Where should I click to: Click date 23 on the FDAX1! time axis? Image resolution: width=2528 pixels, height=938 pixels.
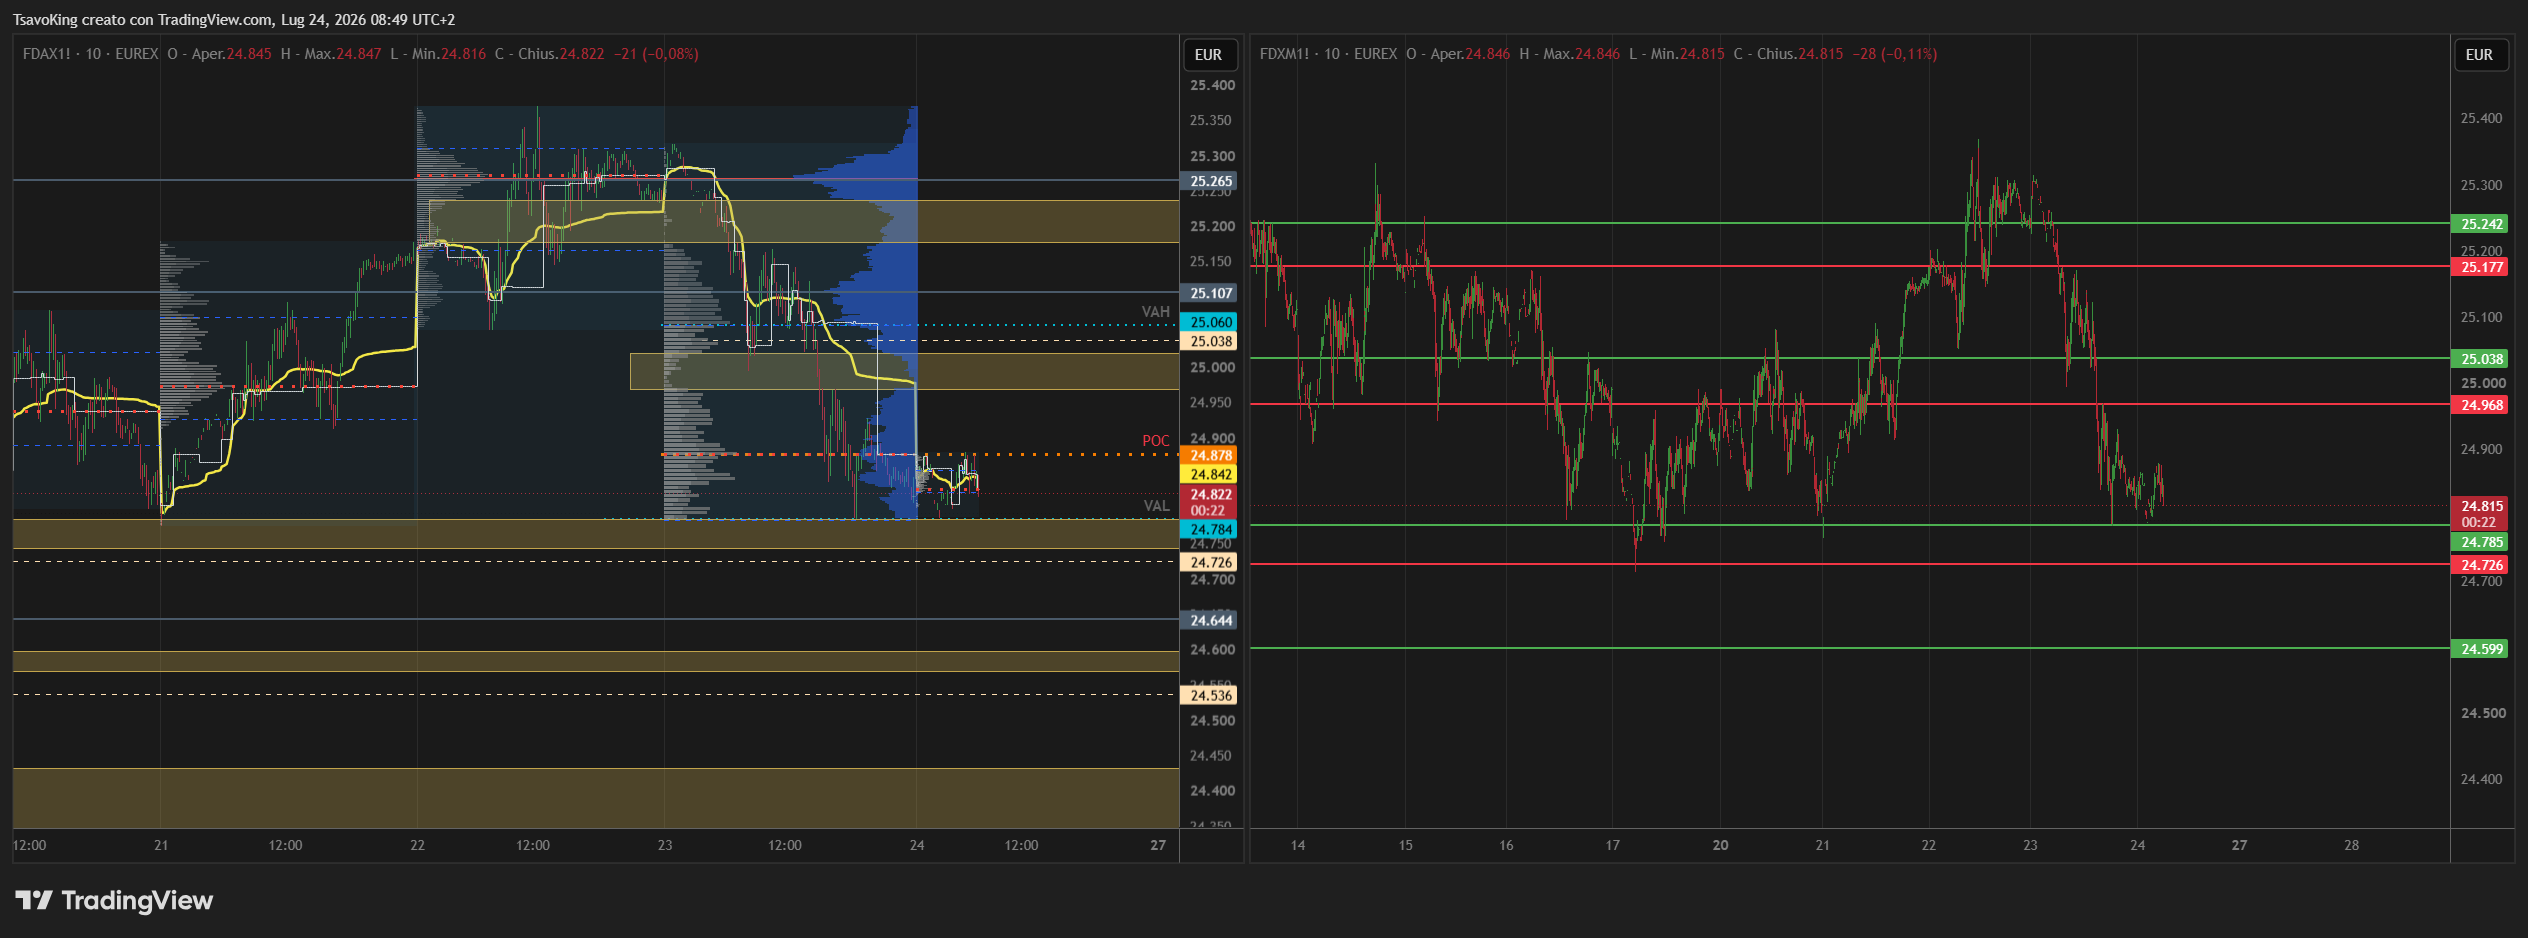pos(665,845)
